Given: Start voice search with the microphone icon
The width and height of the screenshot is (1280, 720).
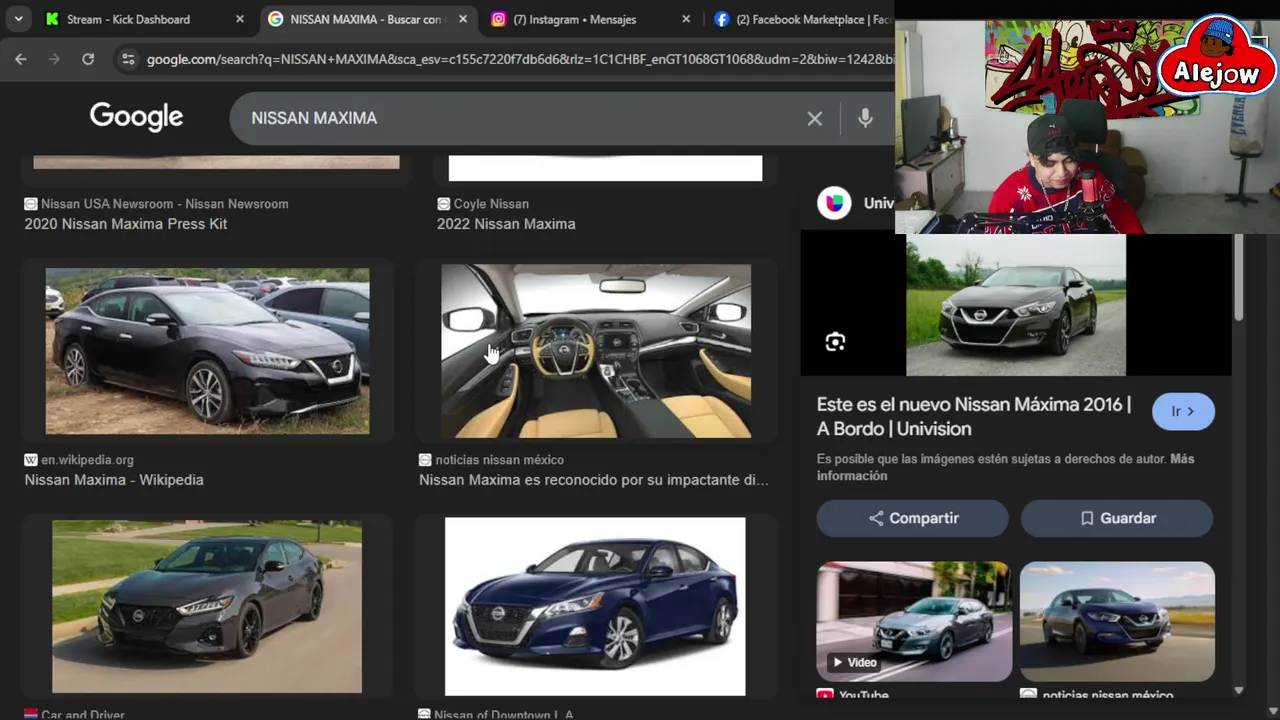Looking at the screenshot, I should point(865,118).
